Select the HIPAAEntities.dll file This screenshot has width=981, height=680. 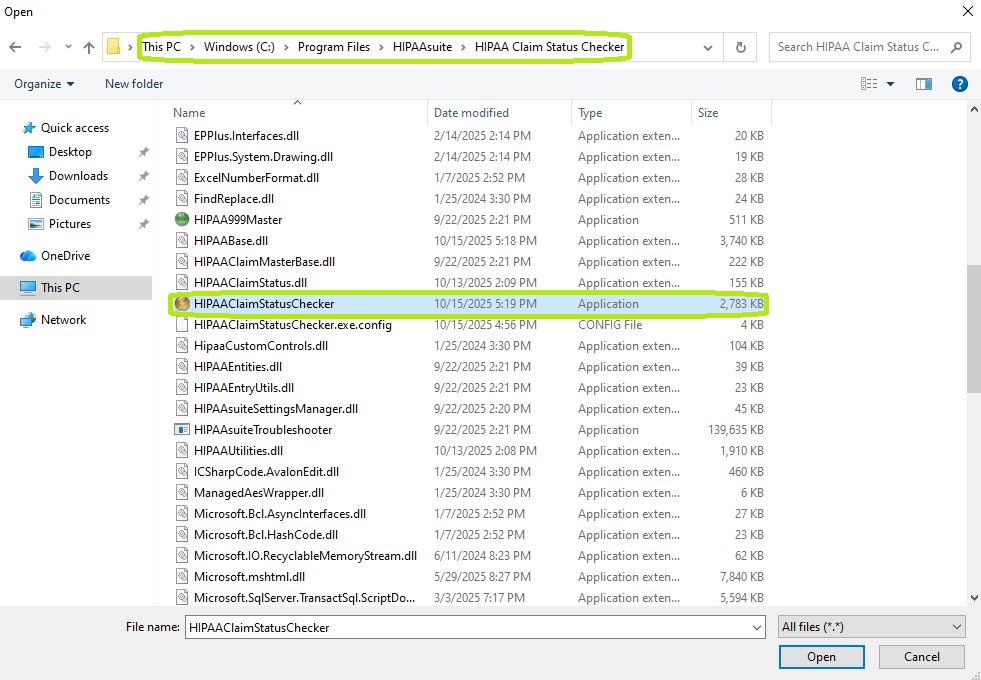click(x=238, y=367)
